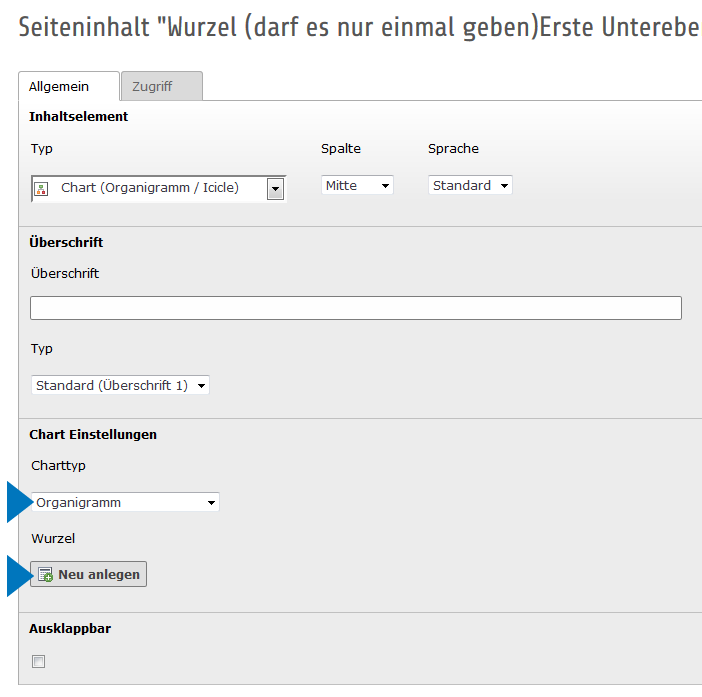
Task: Click the arrow button of the content Typ selector
Action: pos(275,188)
